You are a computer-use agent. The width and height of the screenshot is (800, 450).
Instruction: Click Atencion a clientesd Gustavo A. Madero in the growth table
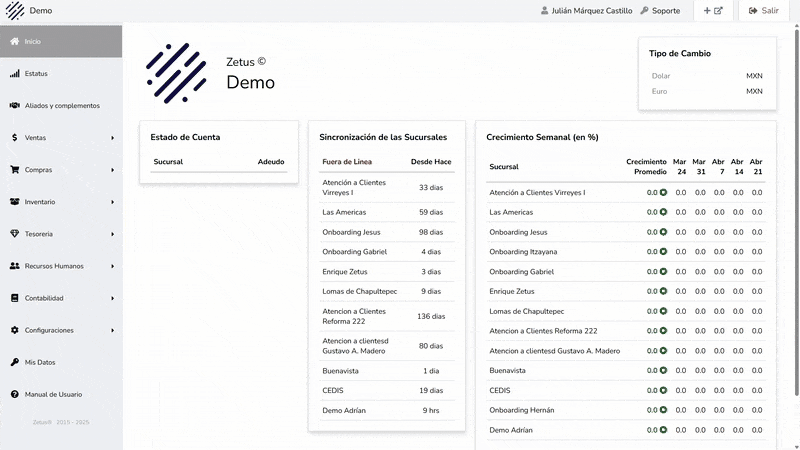(x=555, y=351)
